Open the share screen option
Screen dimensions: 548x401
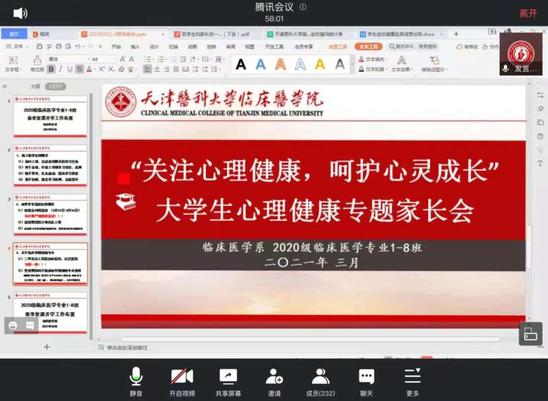point(228,382)
